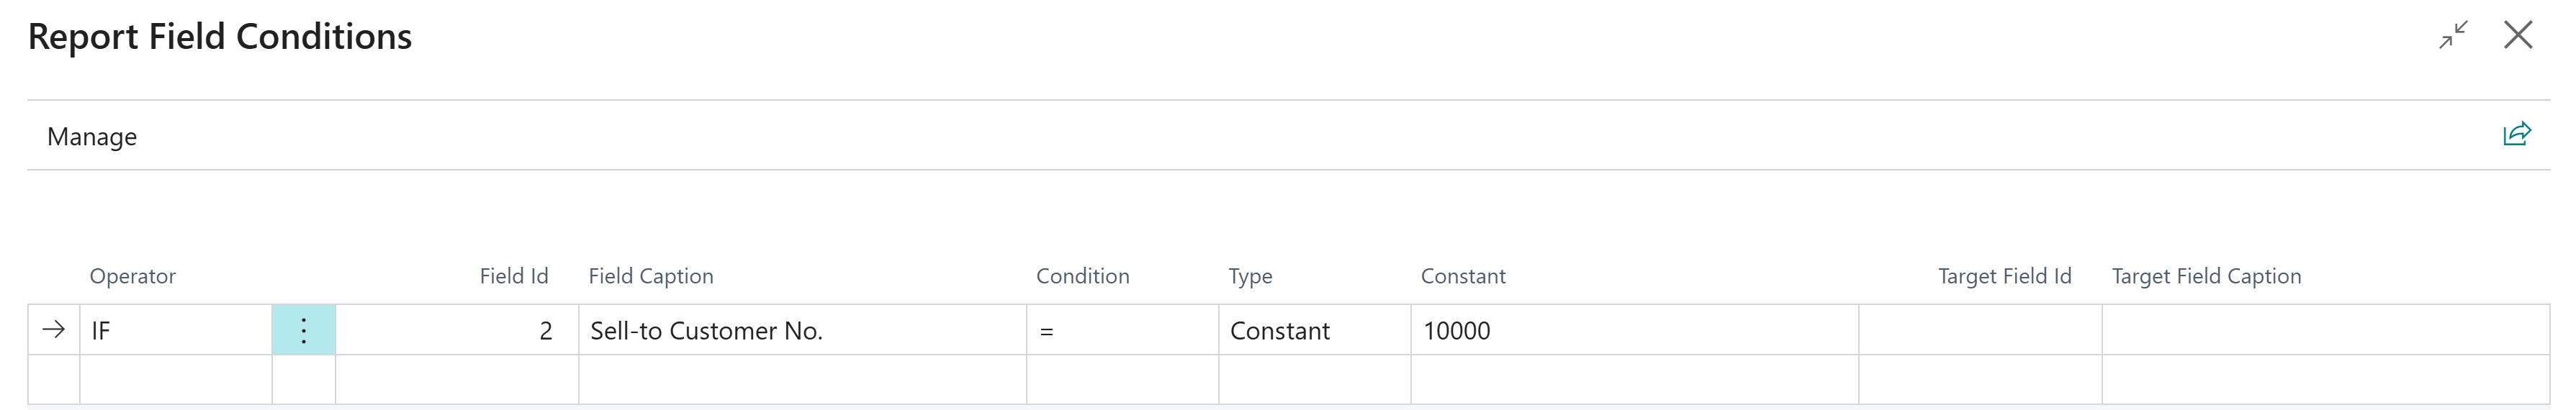This screenshot has width=2576, height=410.
Task: Select the row arrow indicator for IF line
Action: tap(54, 330)
